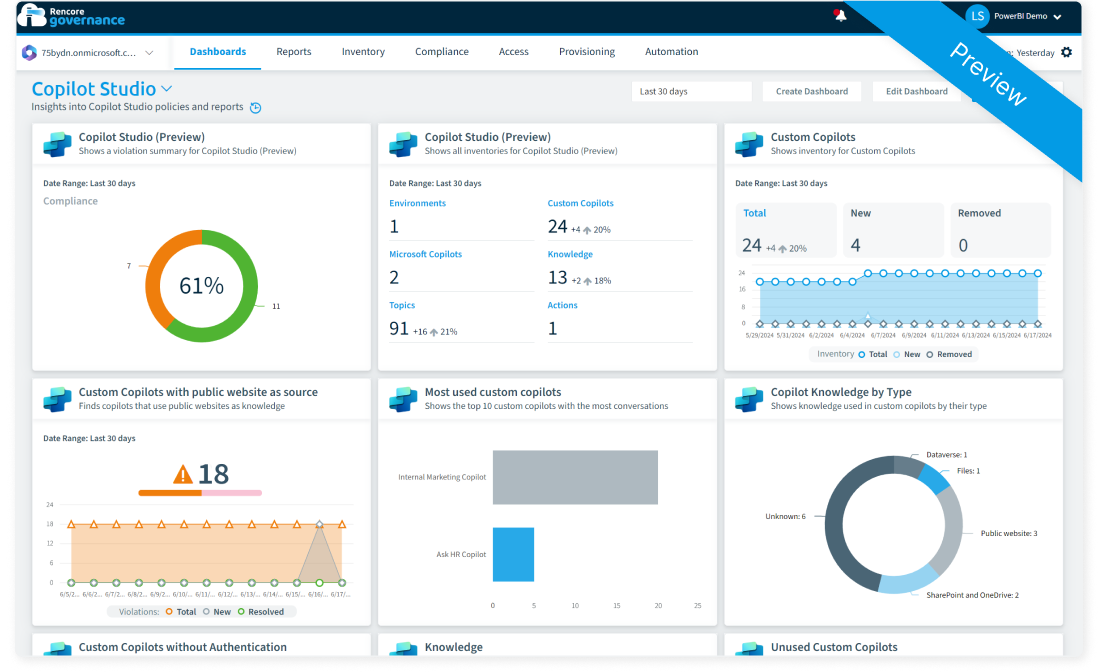The width and height of the screenshot is (1098, 672).
Task: Open the Last 30 days date range selector
Action: tap(691, 92)
